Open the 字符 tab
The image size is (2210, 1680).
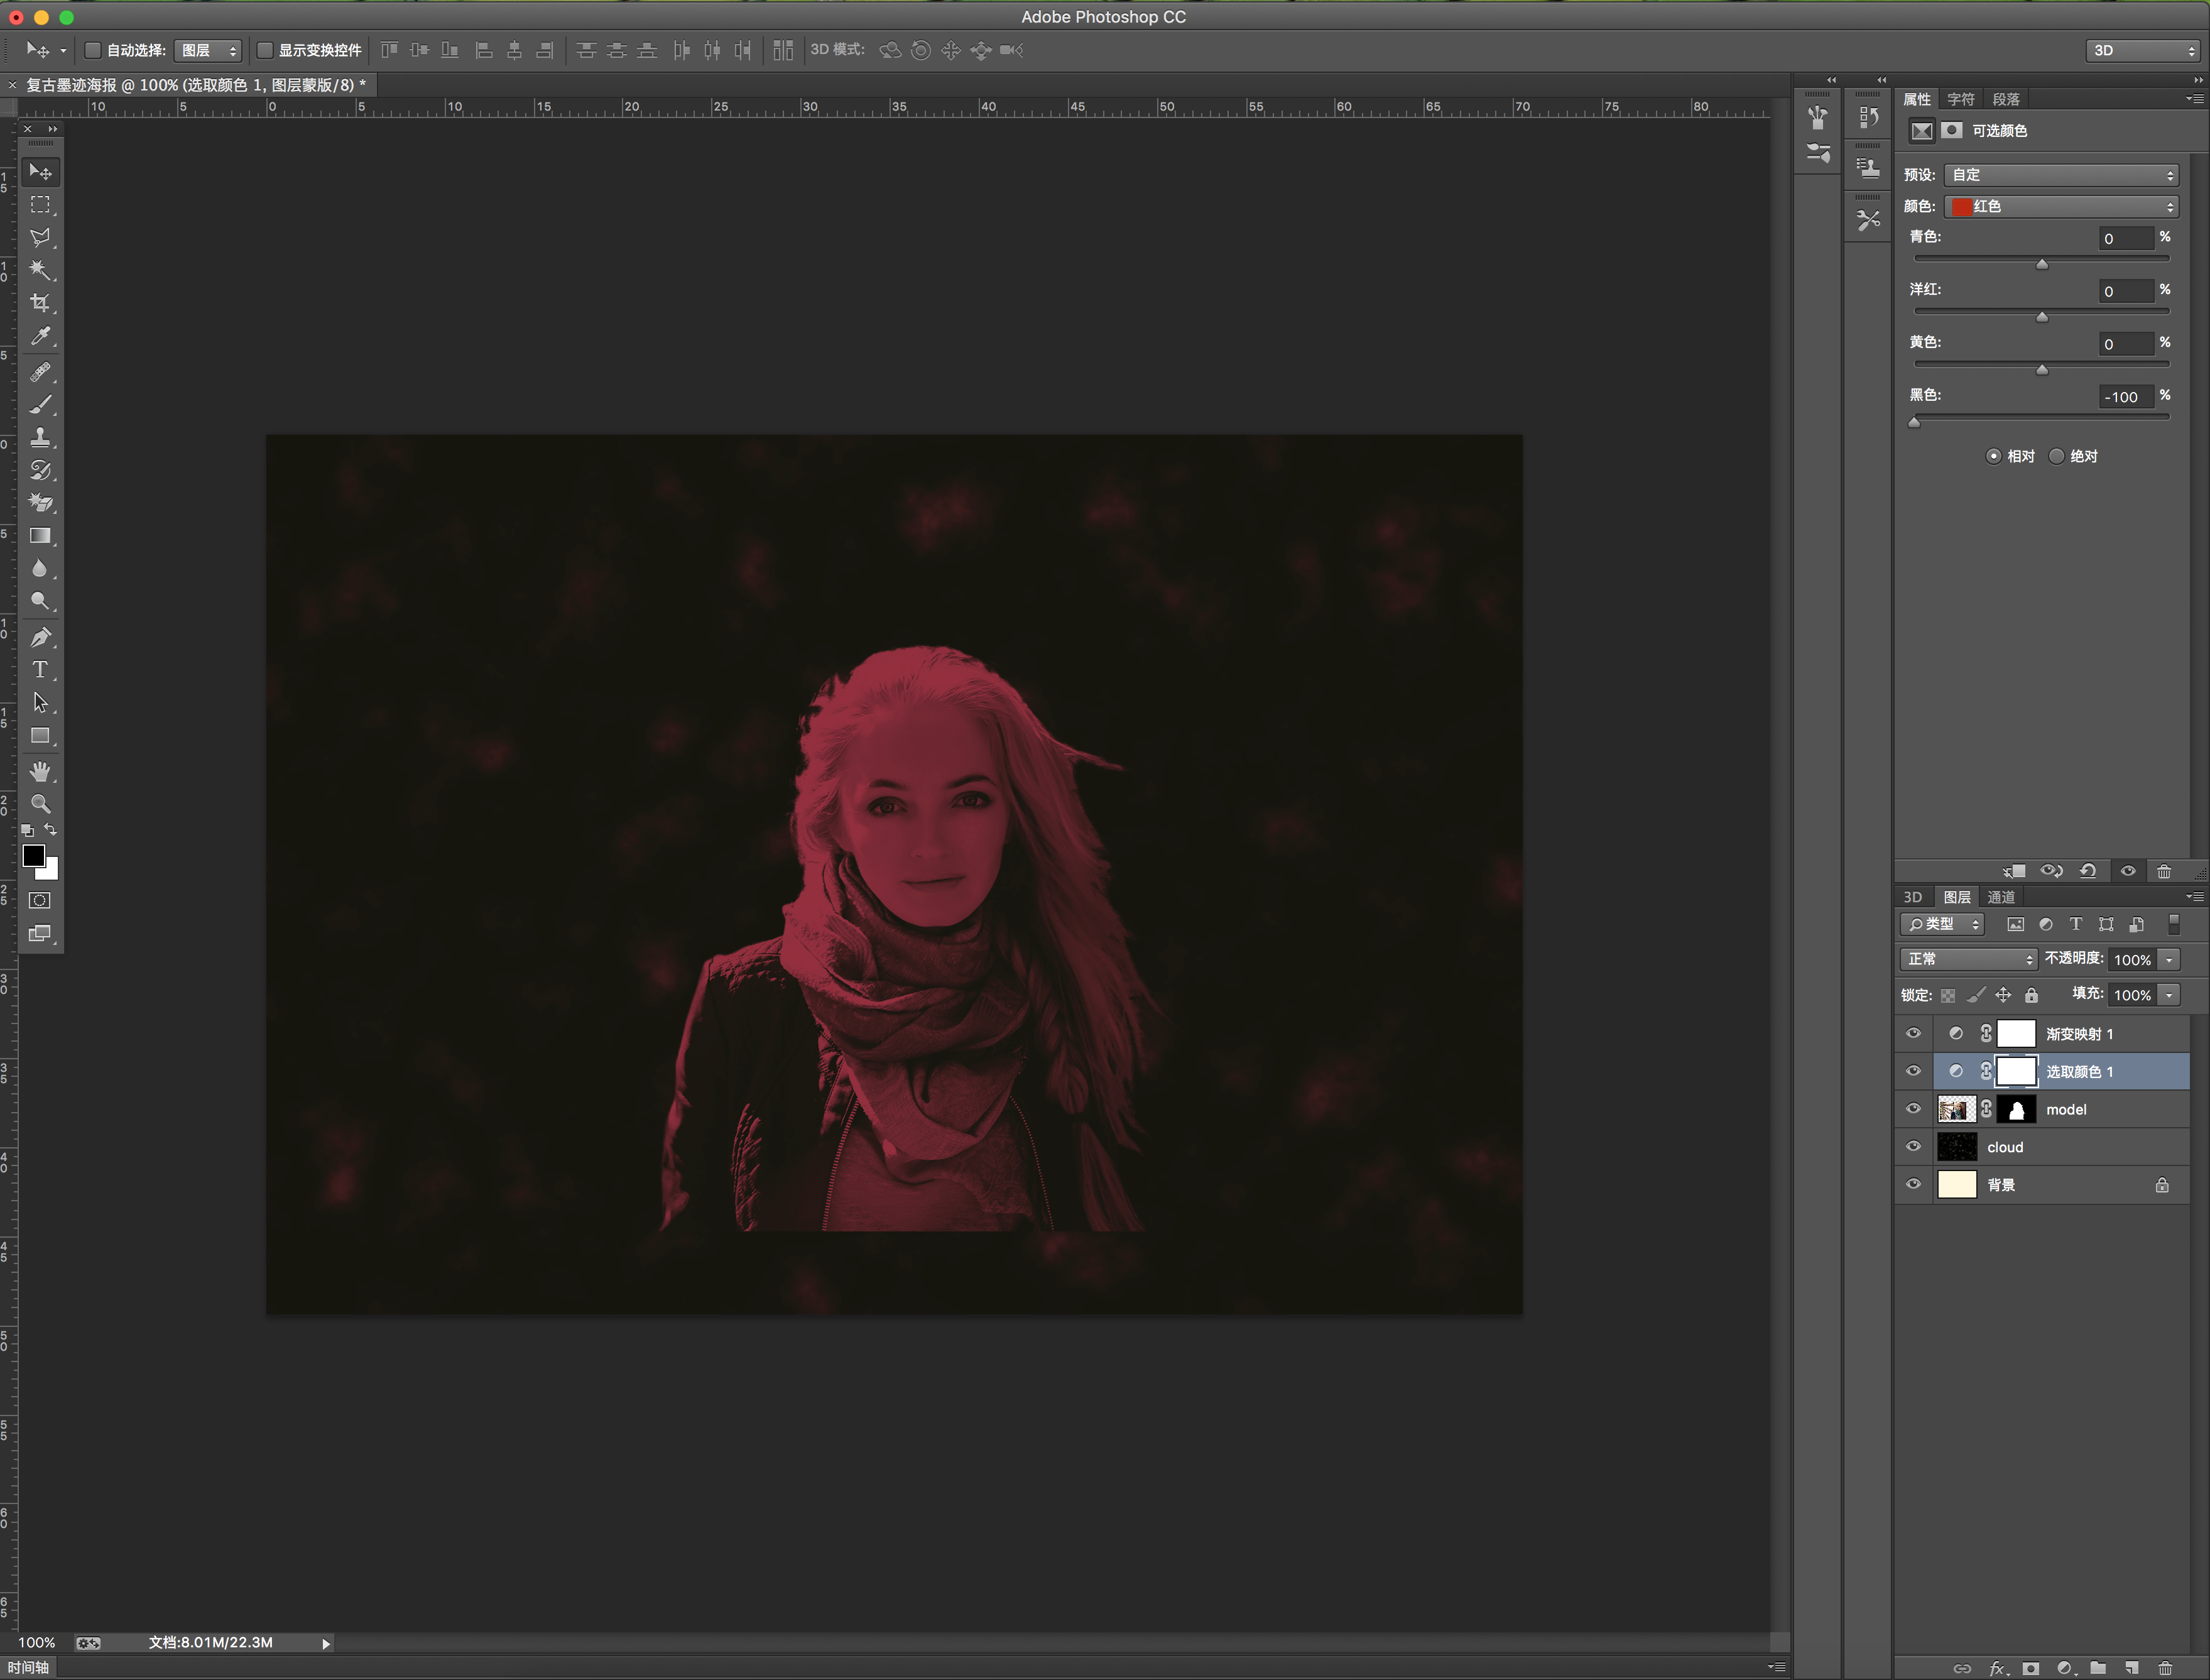click(1960, 99)
